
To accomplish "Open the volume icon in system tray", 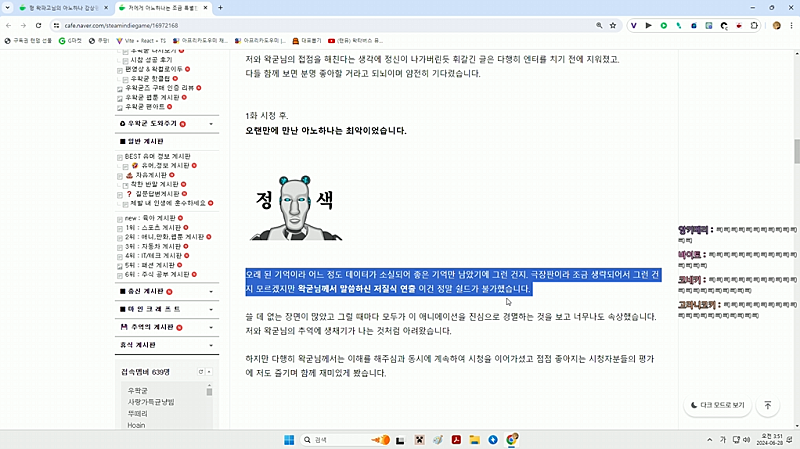I will (746, 440).
